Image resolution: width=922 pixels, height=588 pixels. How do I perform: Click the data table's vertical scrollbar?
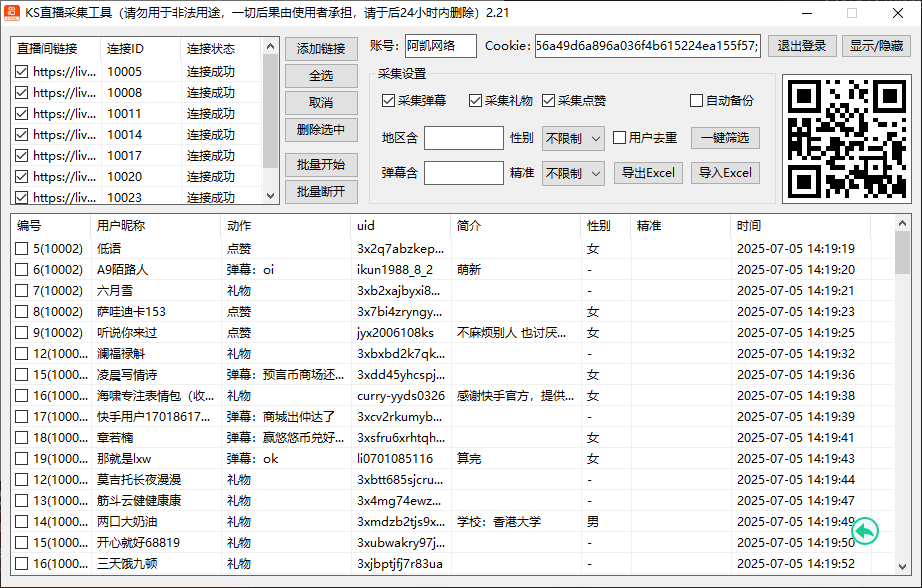[902, 400]
